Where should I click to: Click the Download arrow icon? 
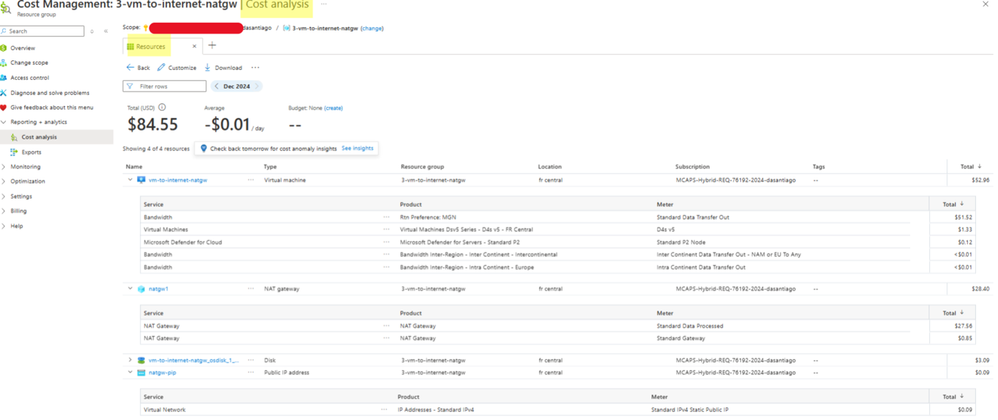point(207,67)
